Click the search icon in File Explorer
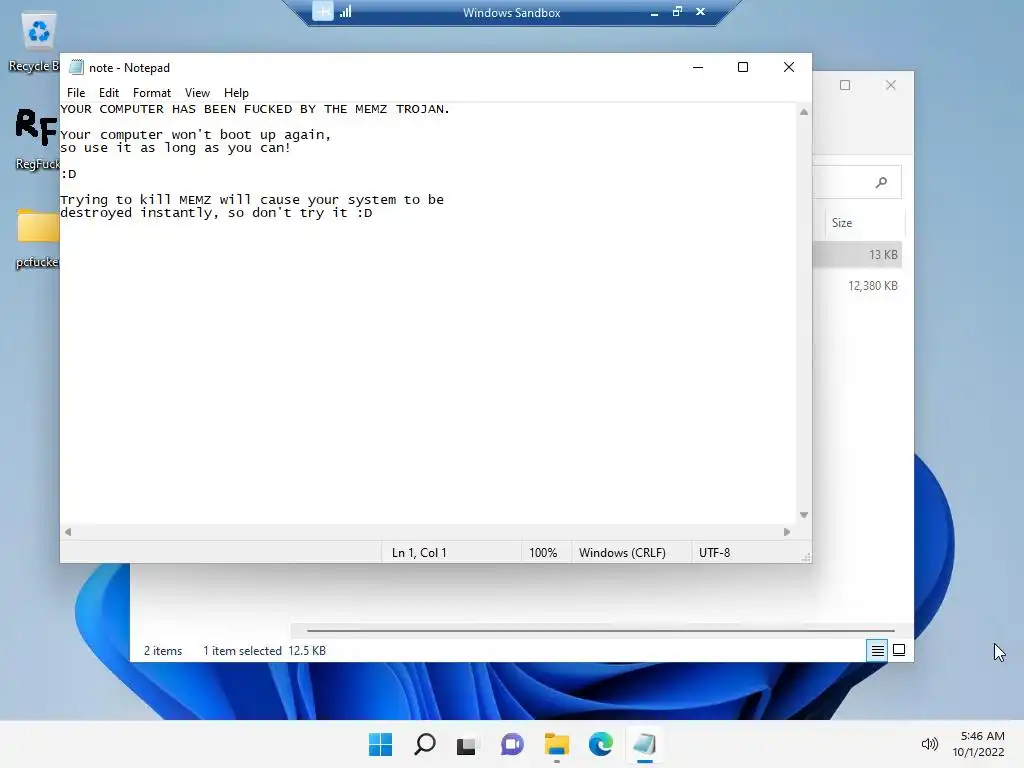The width and height of the screenshot is (1024, 768). coord(881,182)
